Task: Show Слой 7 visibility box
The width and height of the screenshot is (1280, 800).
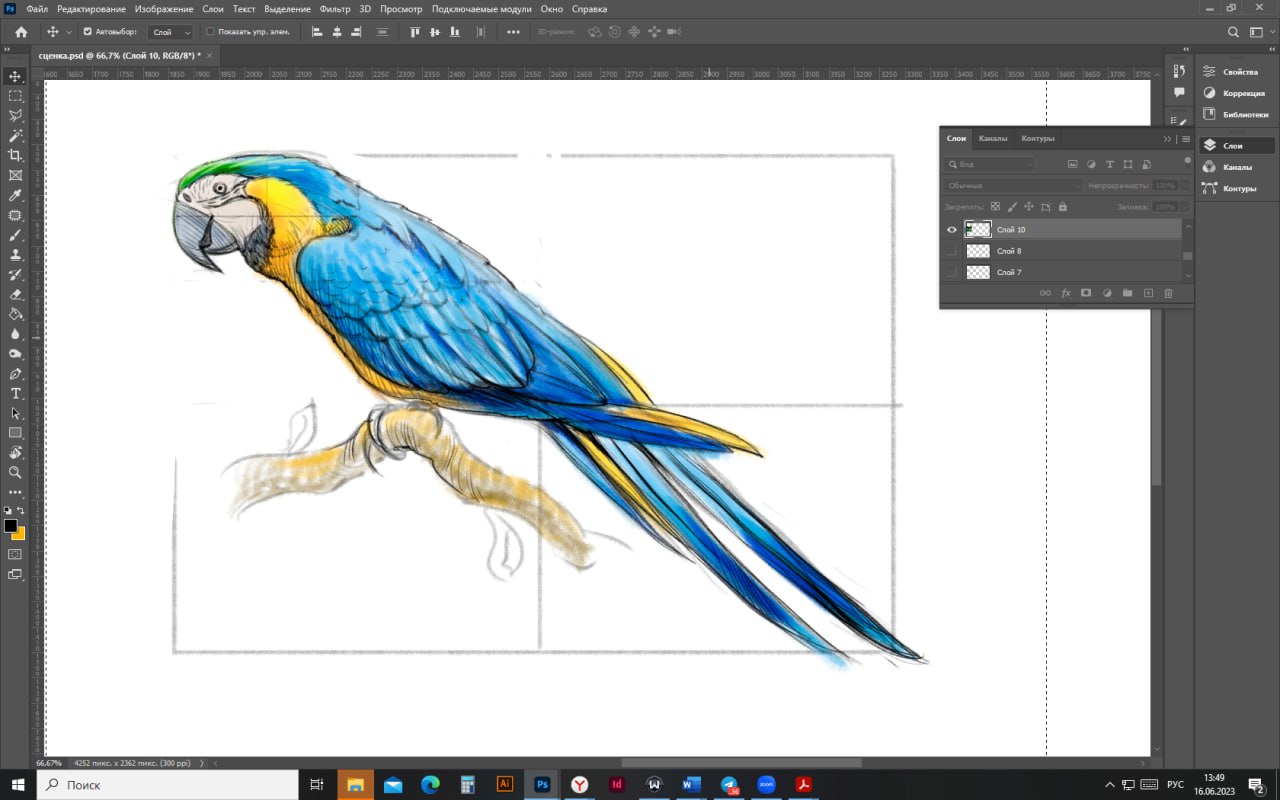Action: coord(952,272)
